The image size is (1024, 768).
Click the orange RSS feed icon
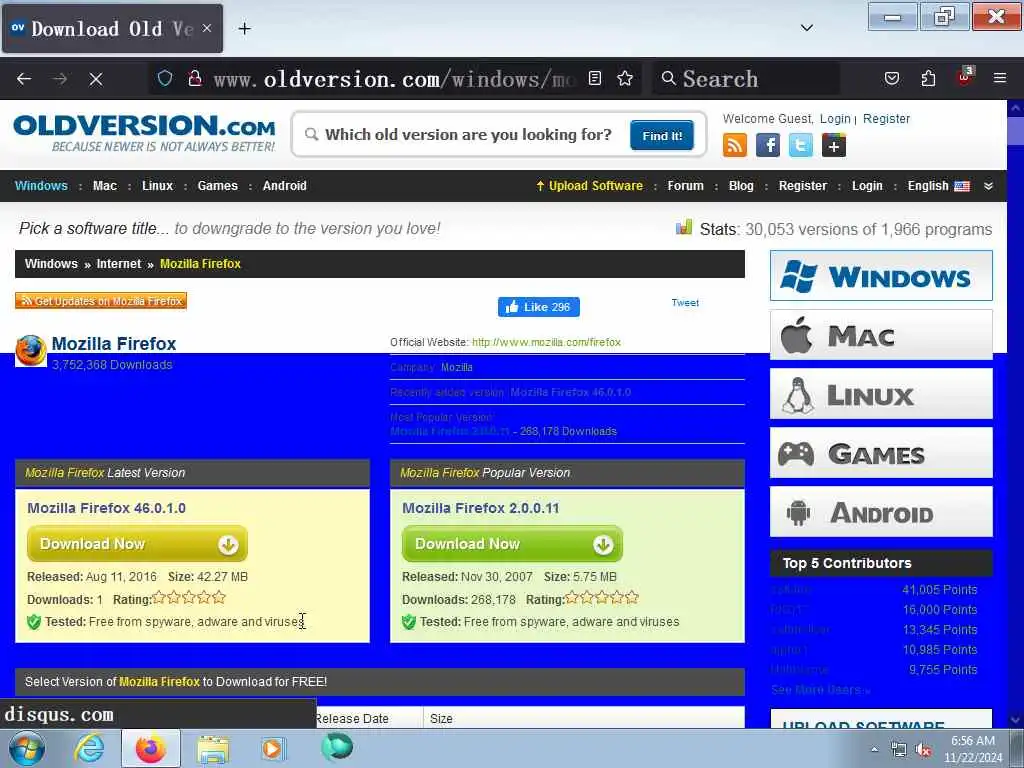point(735,145)
